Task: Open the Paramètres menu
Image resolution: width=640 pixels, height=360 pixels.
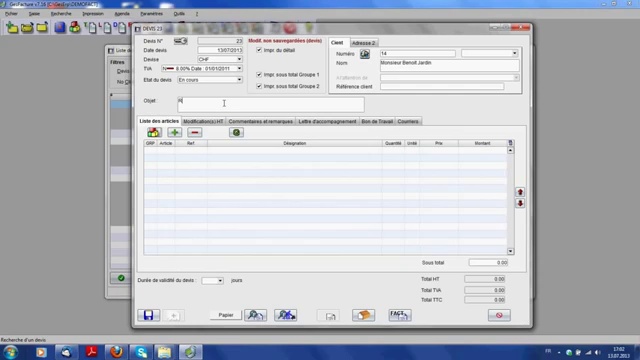Action: coord(151,13)
